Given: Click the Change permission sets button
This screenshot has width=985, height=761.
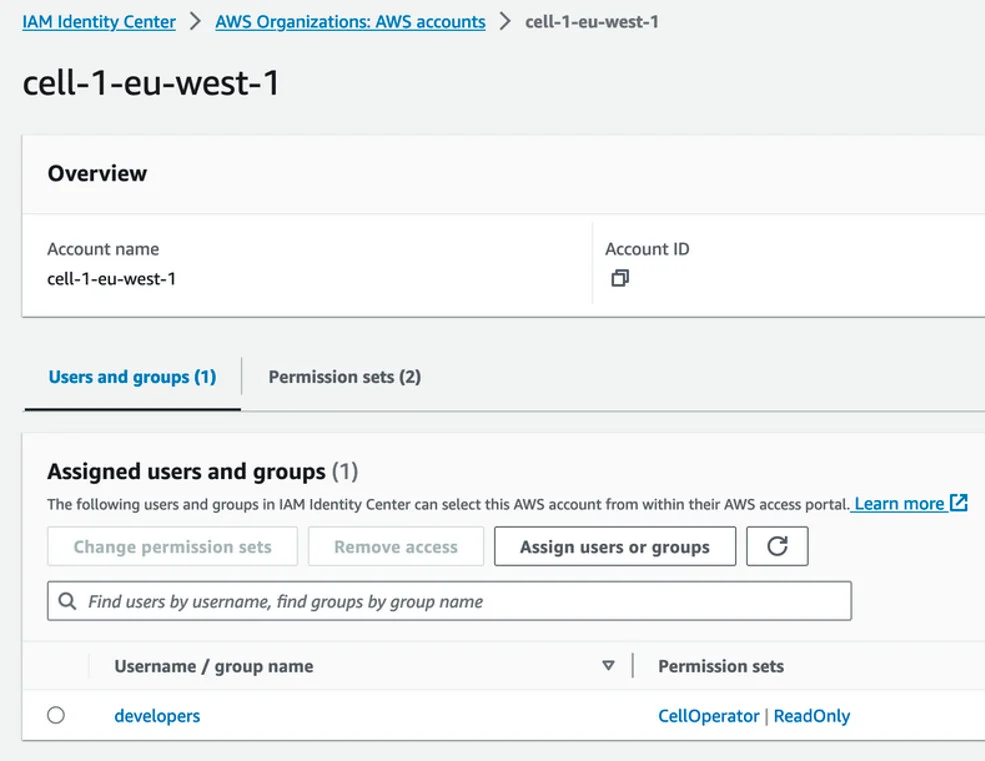Looking at the screenshot, I should [x=172, y=547].
